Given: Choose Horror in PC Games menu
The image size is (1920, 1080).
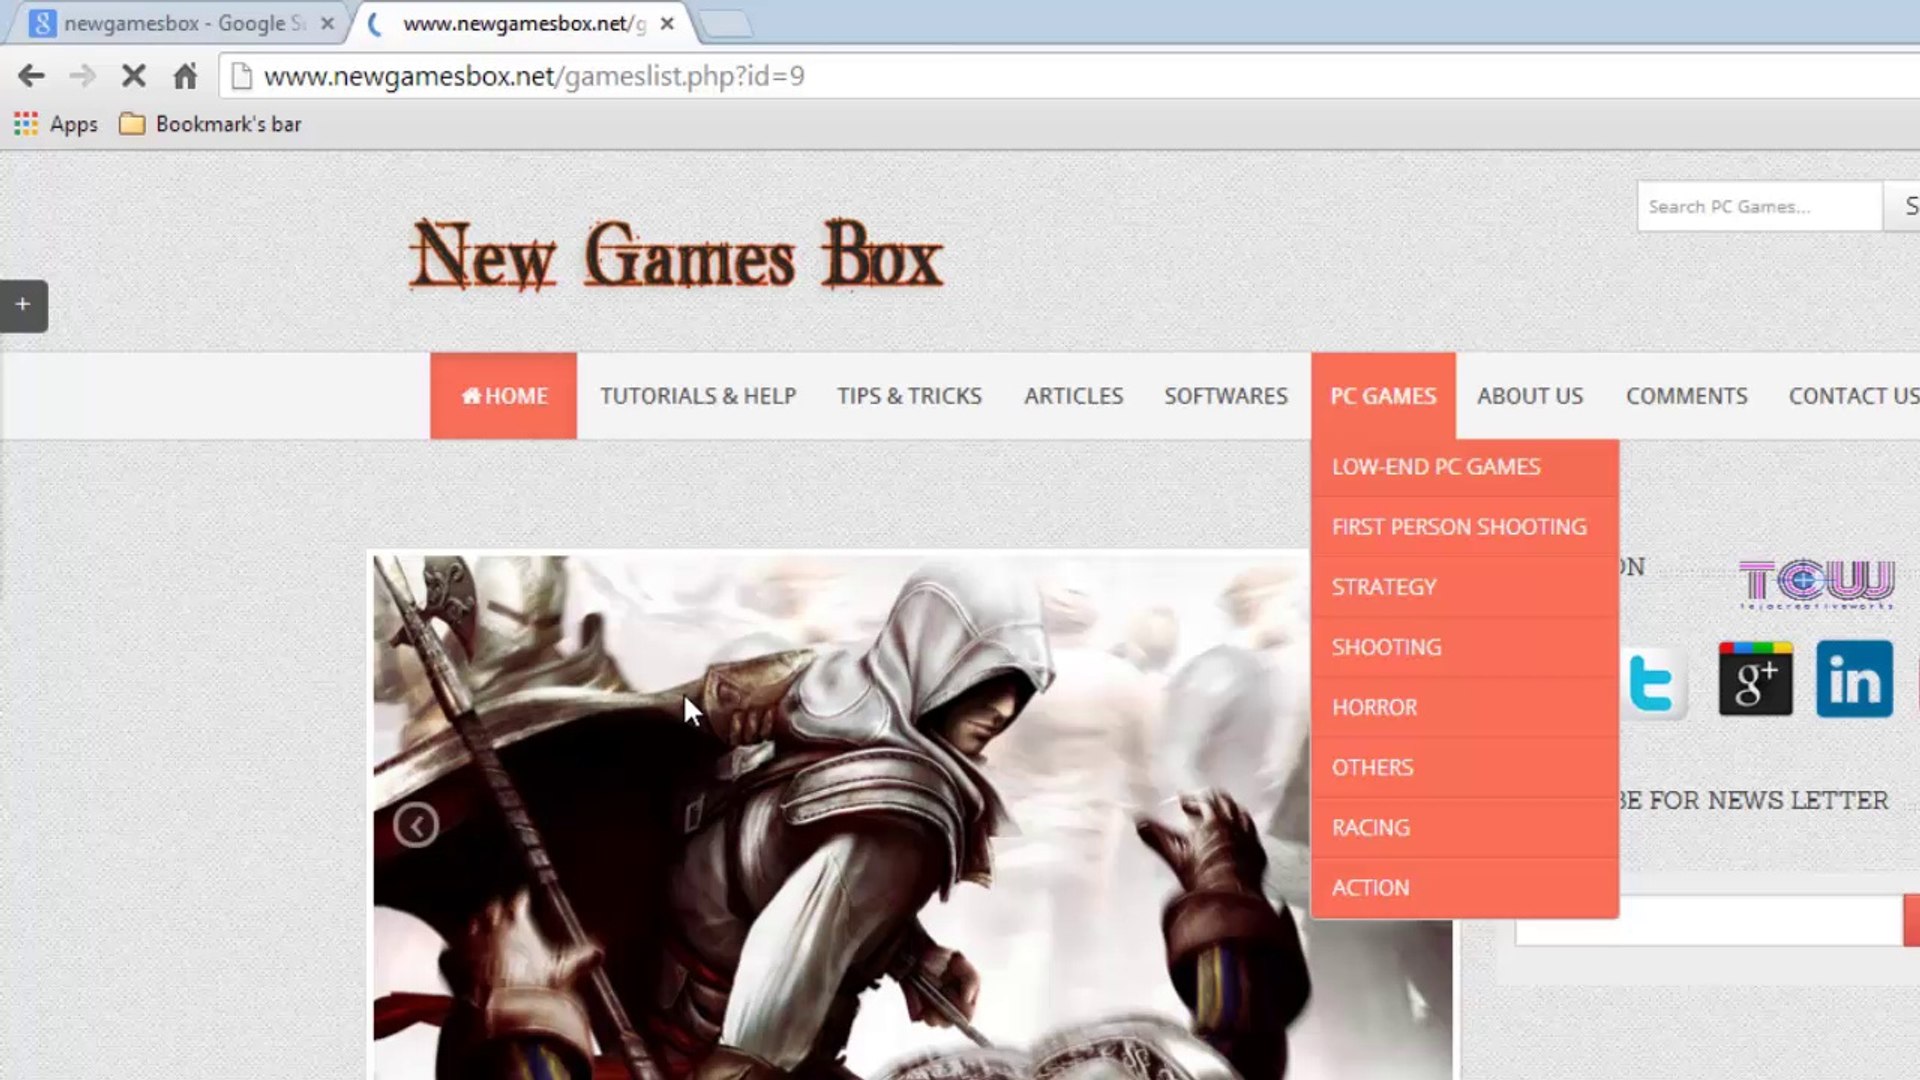Looking at the screenshot, I should pos(1374,707).
